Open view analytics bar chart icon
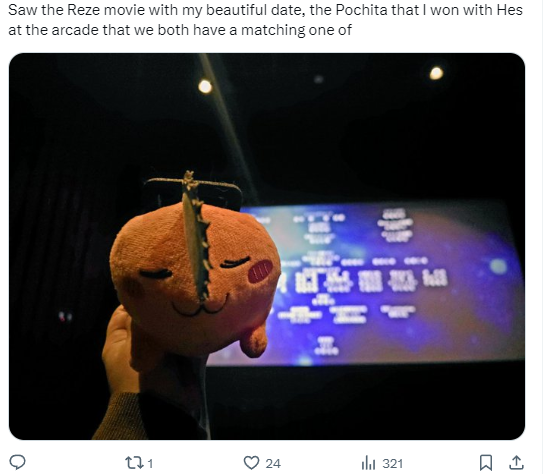This screenshot has height=474, width=544. click(368, 463)
